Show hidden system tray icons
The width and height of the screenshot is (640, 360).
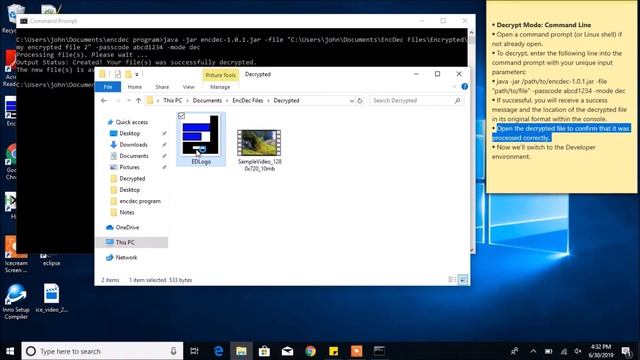[533, 351]
